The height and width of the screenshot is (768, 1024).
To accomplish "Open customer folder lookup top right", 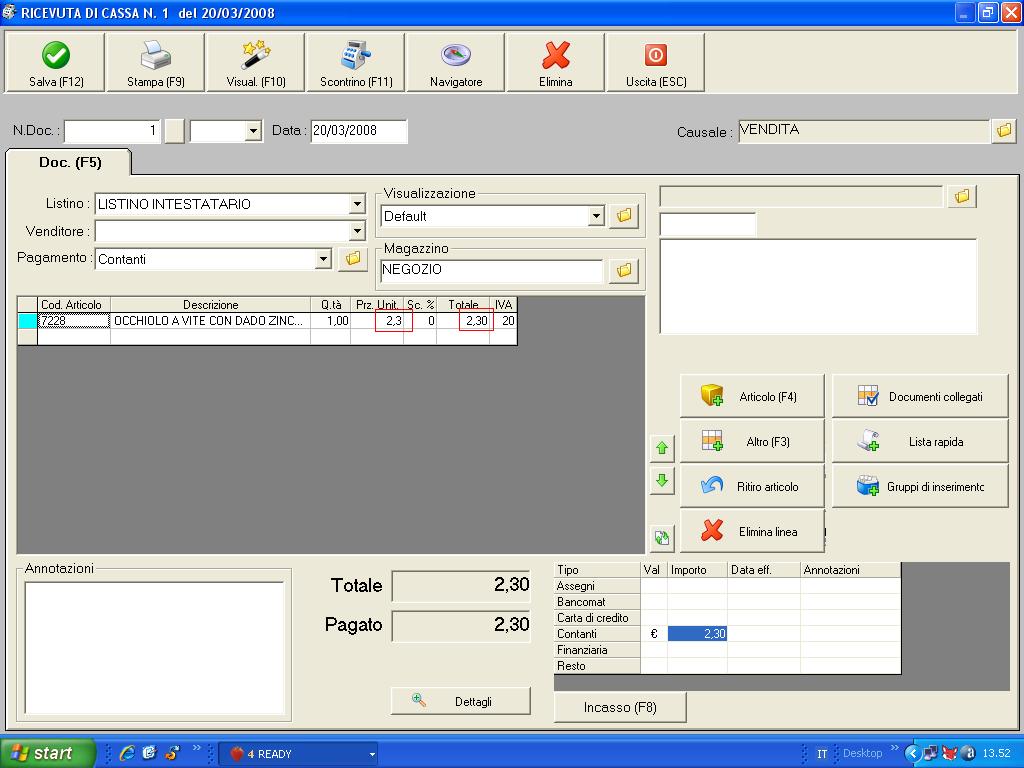I will [962, 196].
